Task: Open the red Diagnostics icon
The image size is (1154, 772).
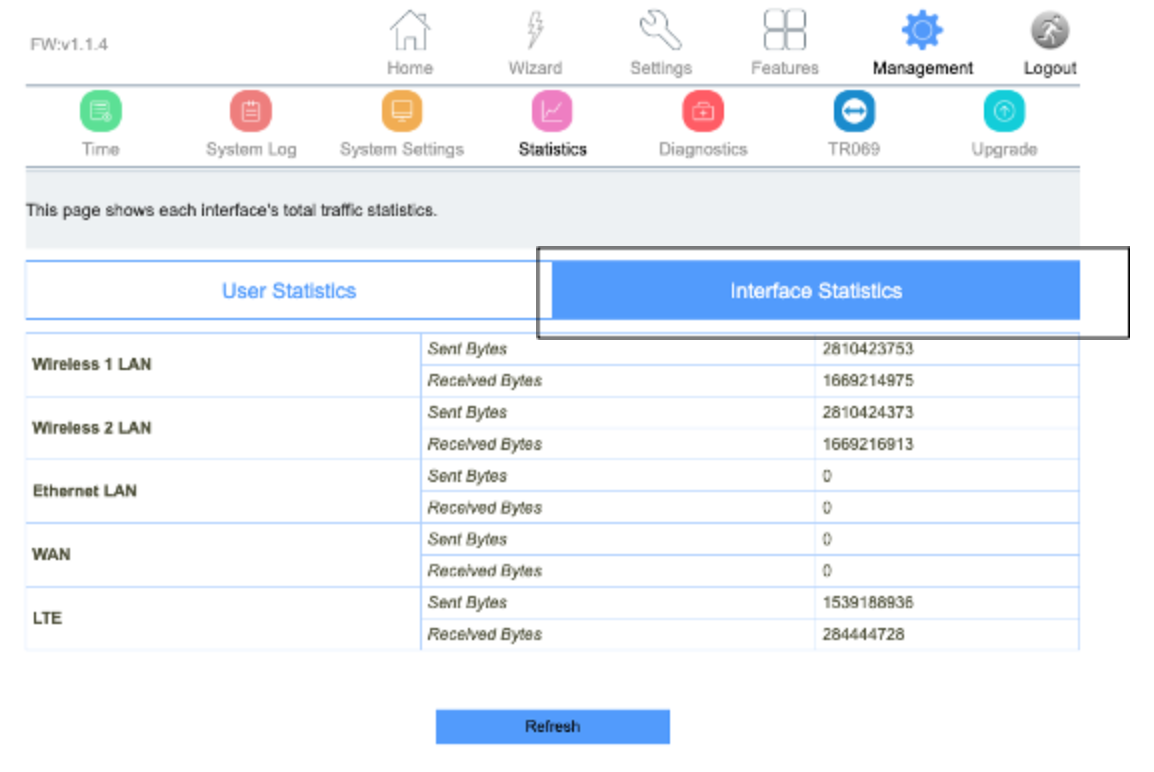Action: 703,111
